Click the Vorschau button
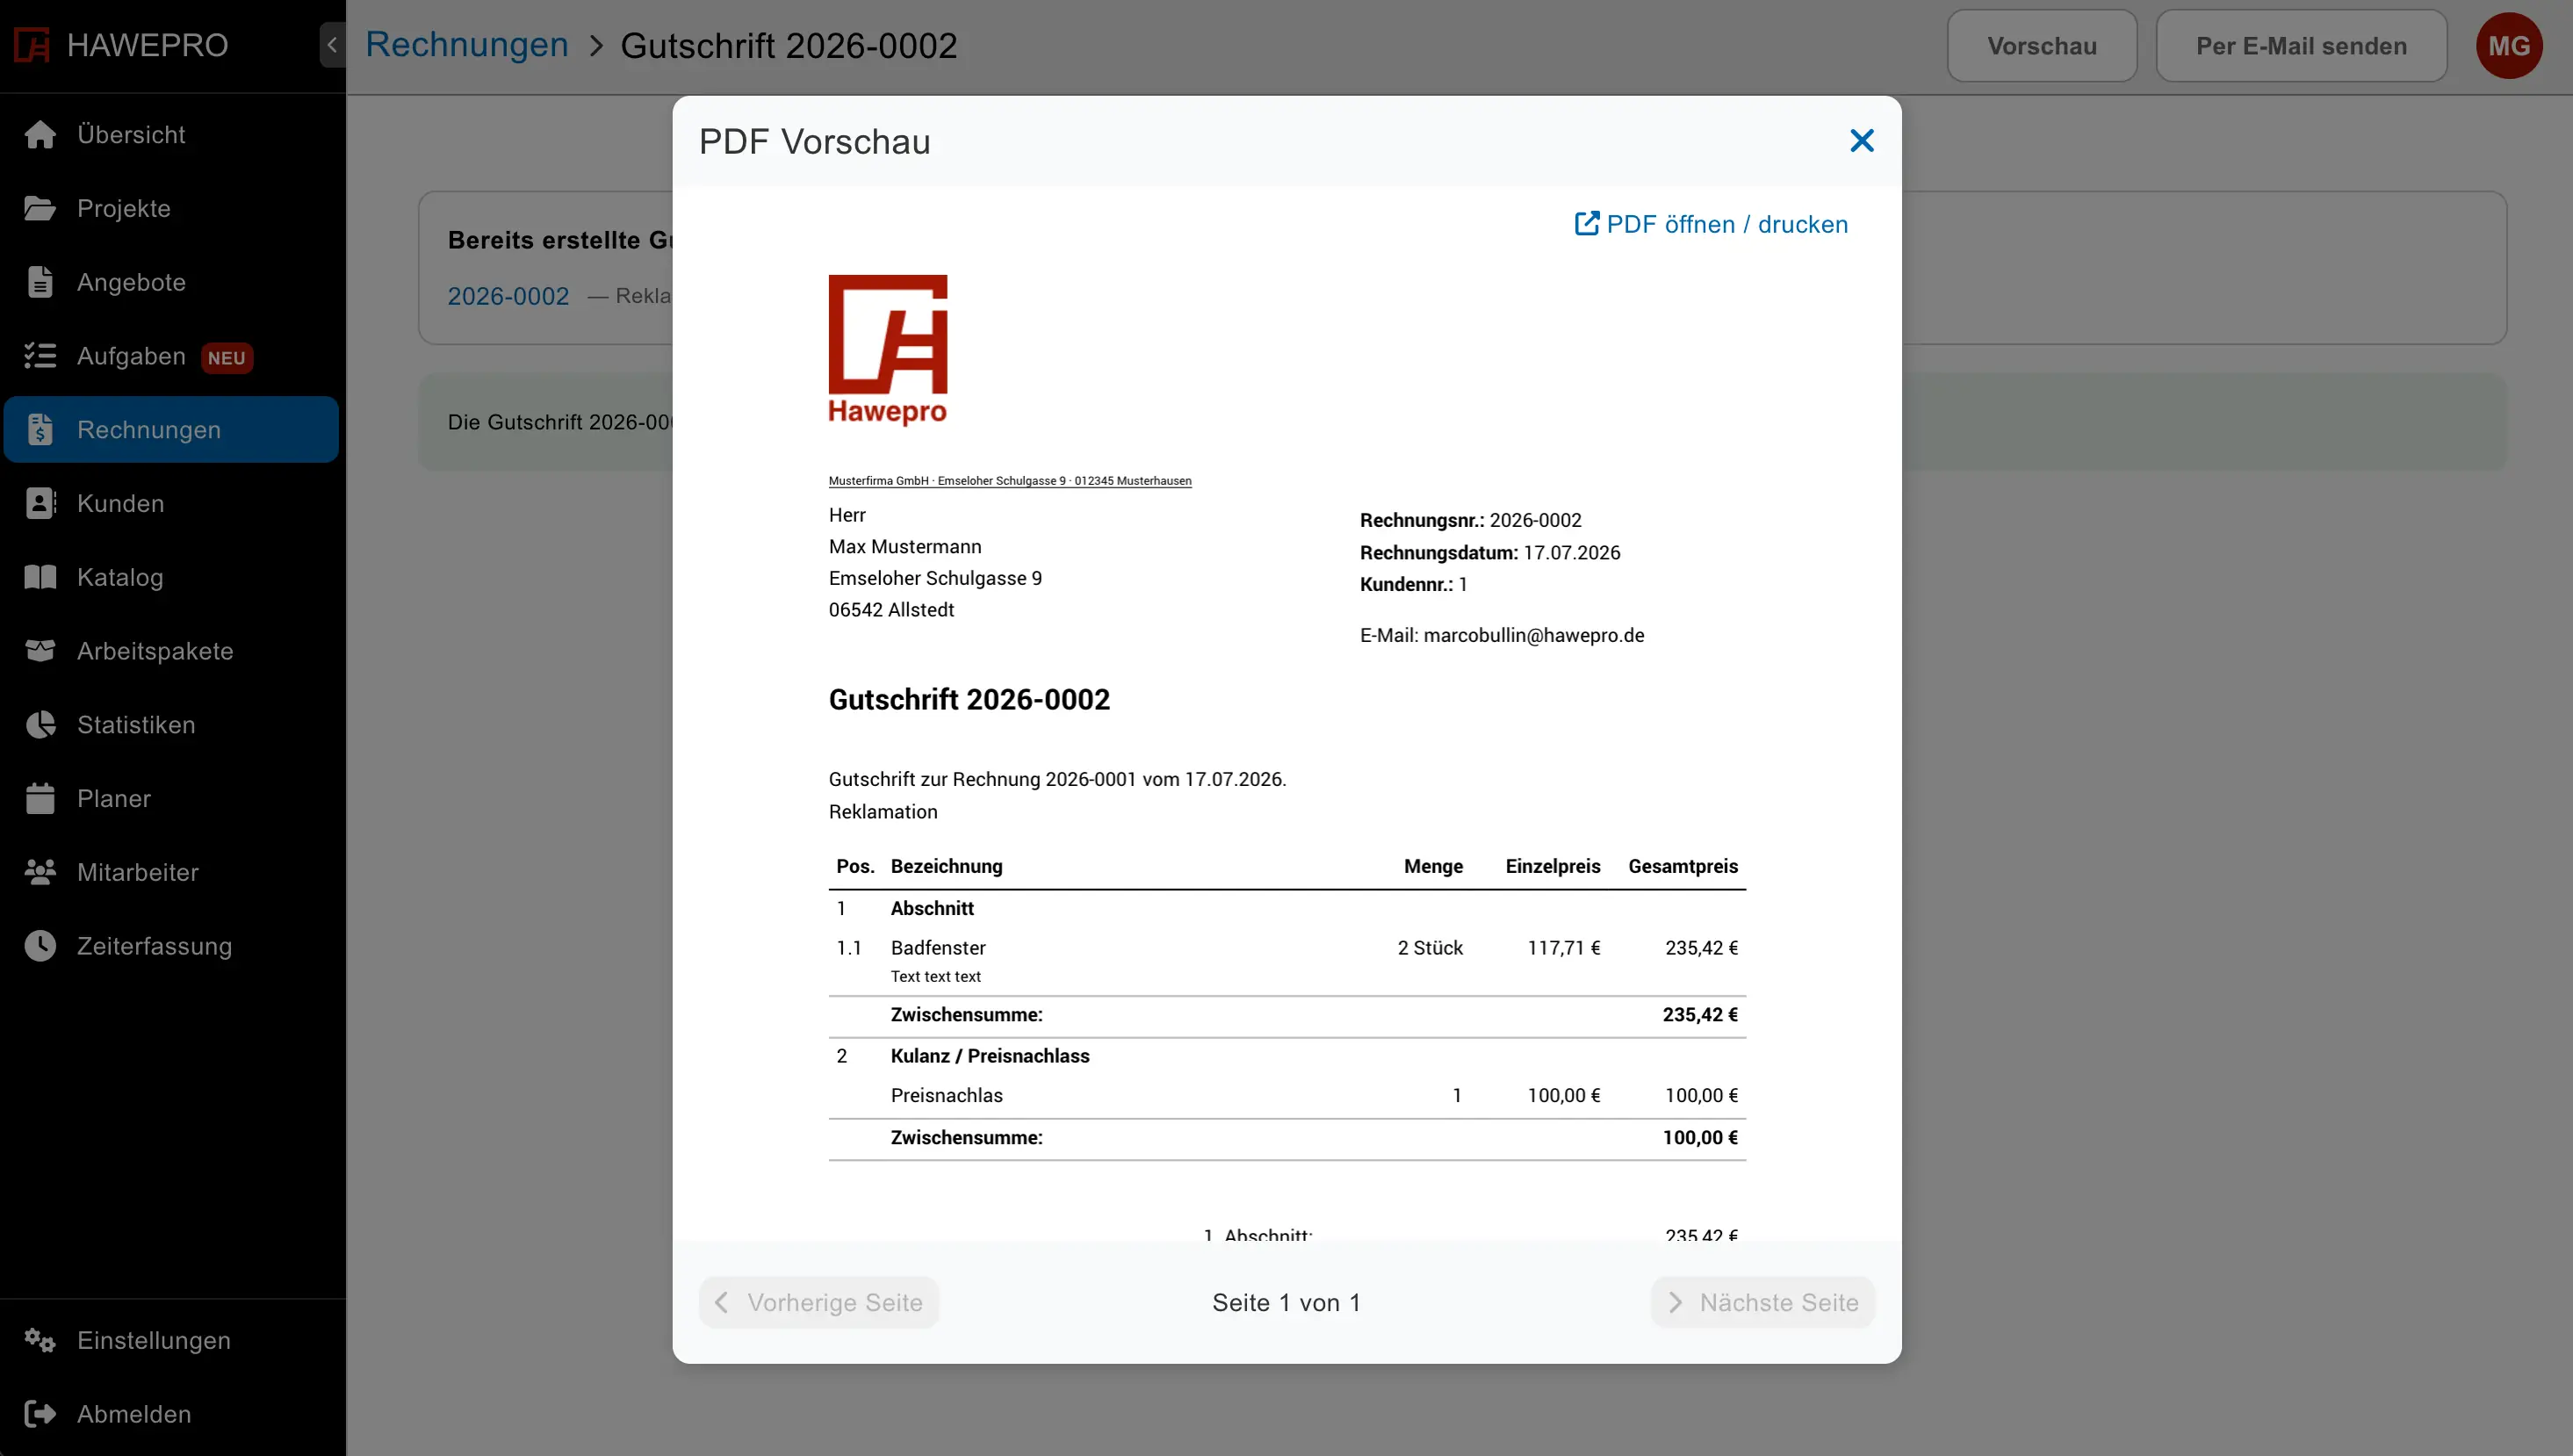 pos(2042,46)
